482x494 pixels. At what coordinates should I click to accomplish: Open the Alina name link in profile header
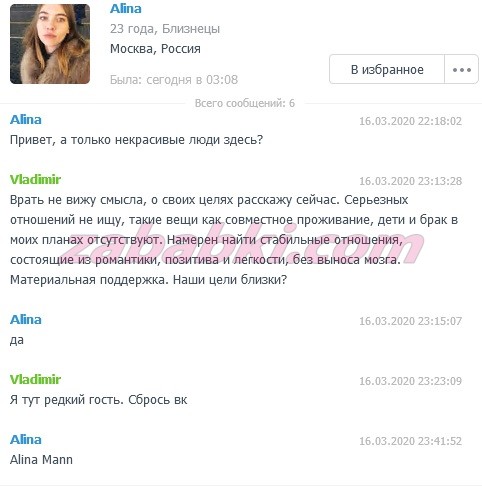pos(126,9)
